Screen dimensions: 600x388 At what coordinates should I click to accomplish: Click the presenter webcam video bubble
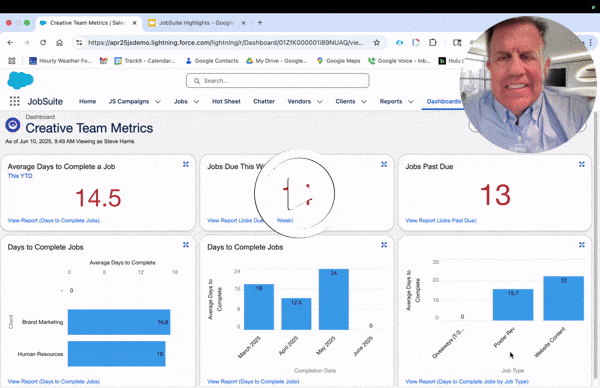coord(527,84)
